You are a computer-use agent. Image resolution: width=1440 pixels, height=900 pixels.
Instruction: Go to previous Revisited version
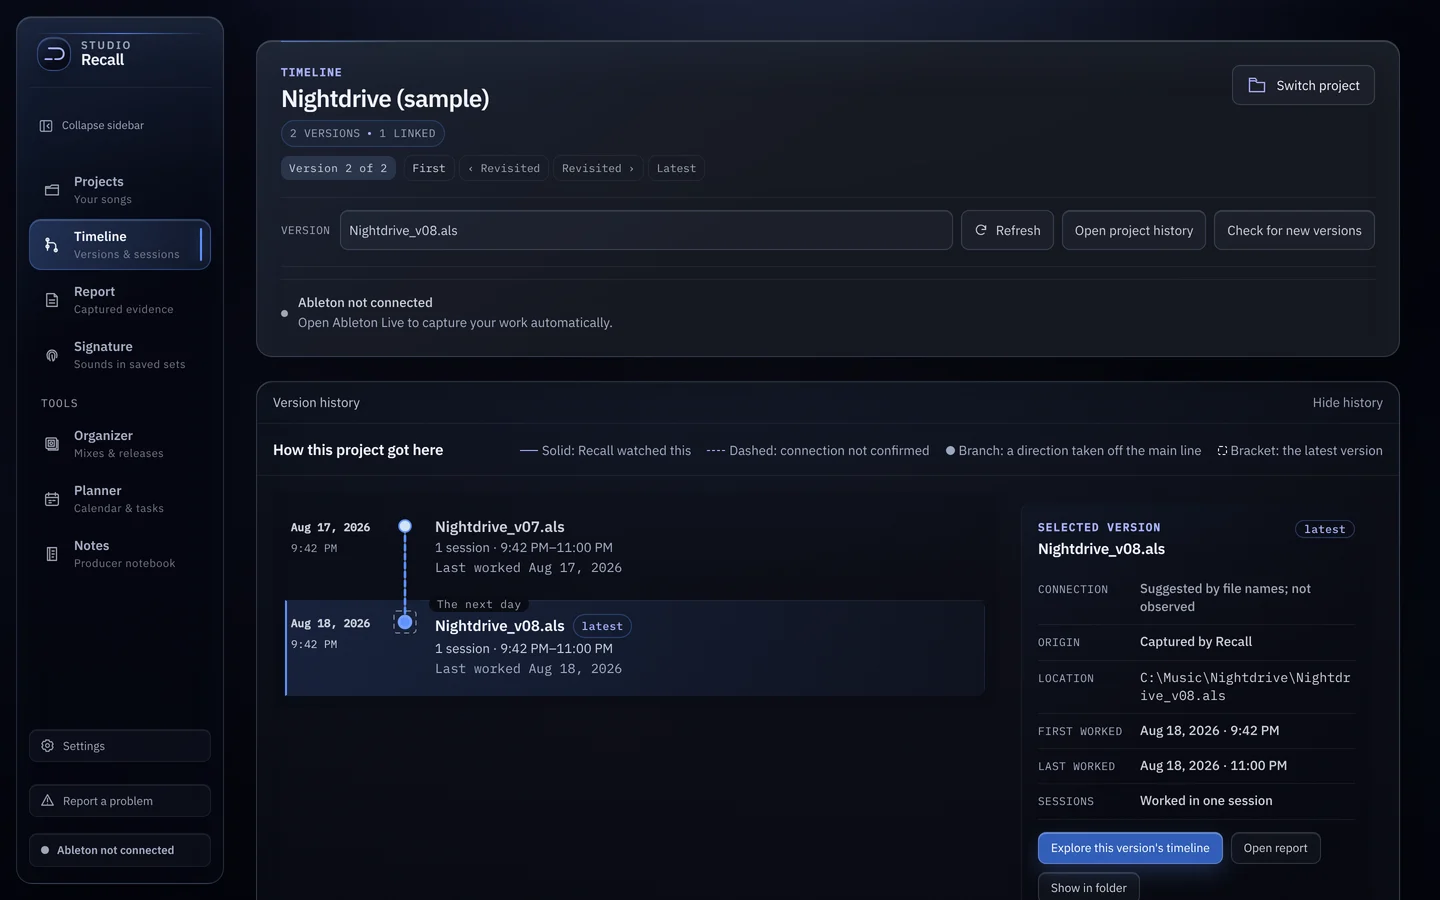504,168
